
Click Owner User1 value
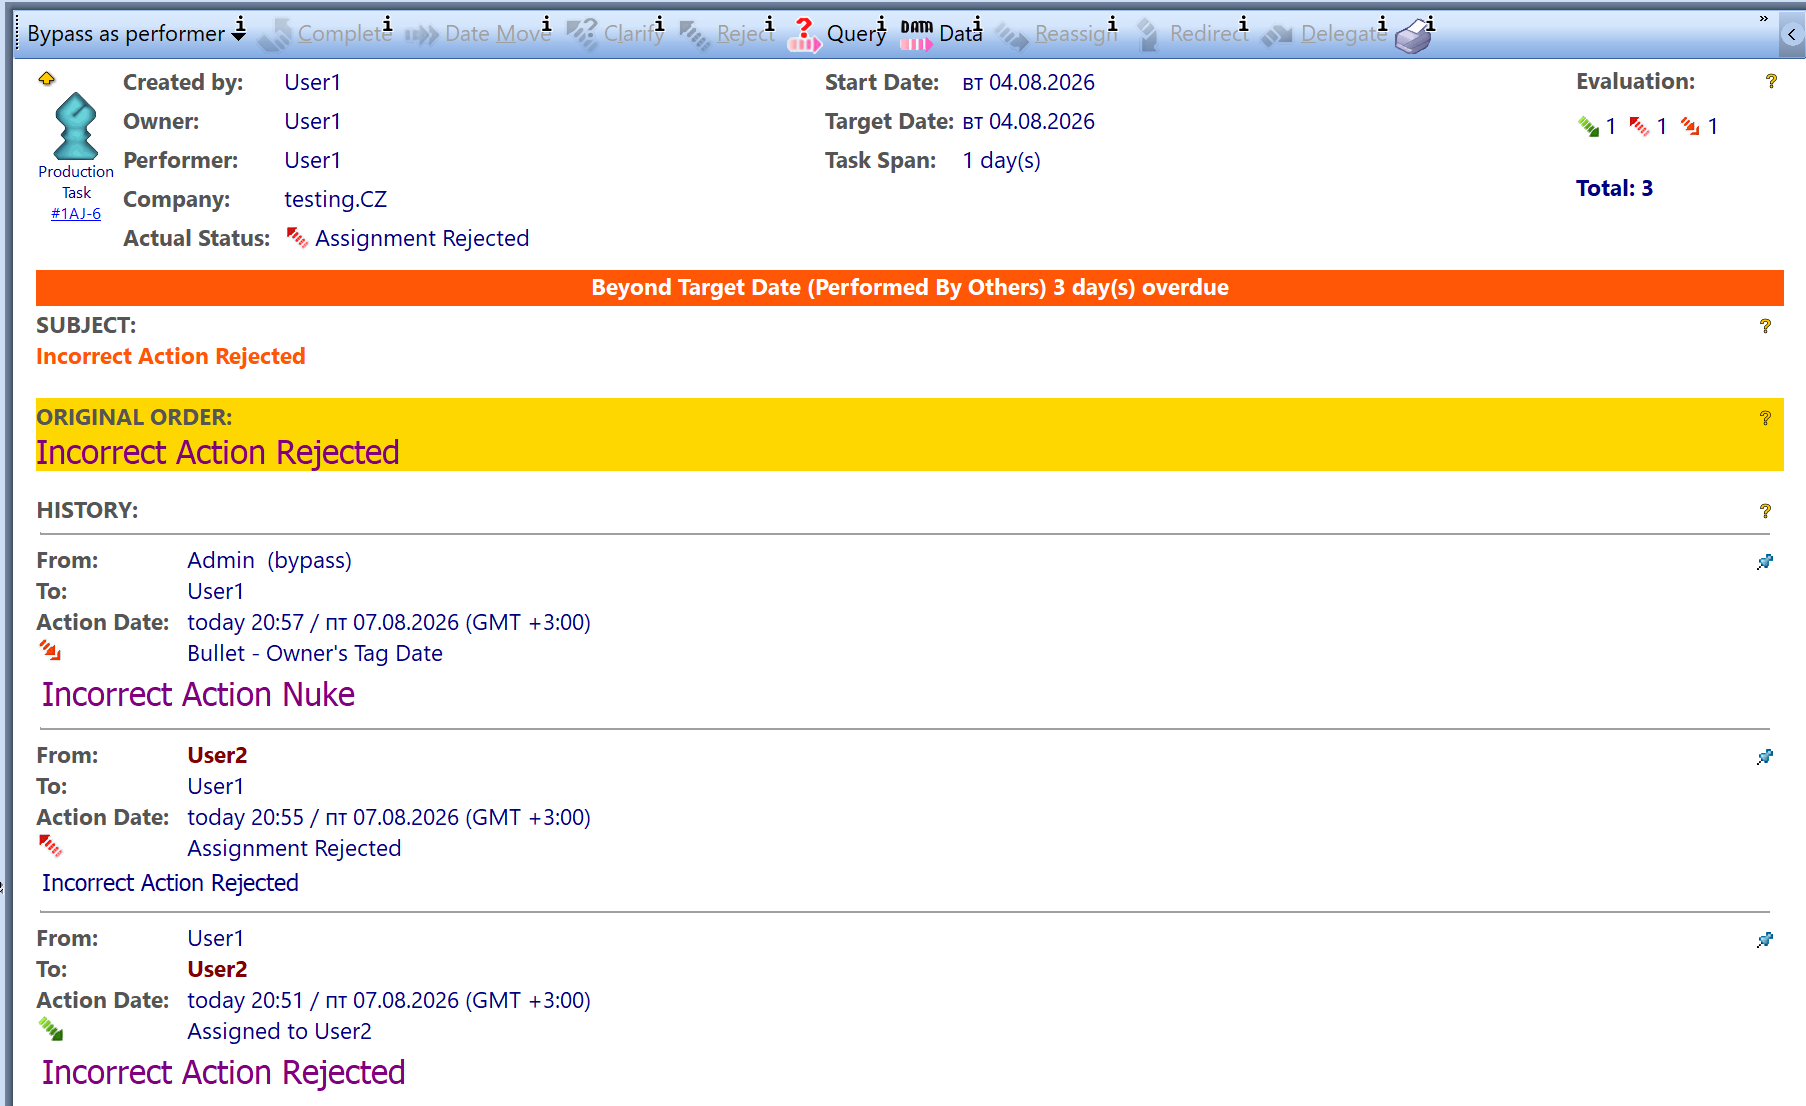(x=312, y=121)
